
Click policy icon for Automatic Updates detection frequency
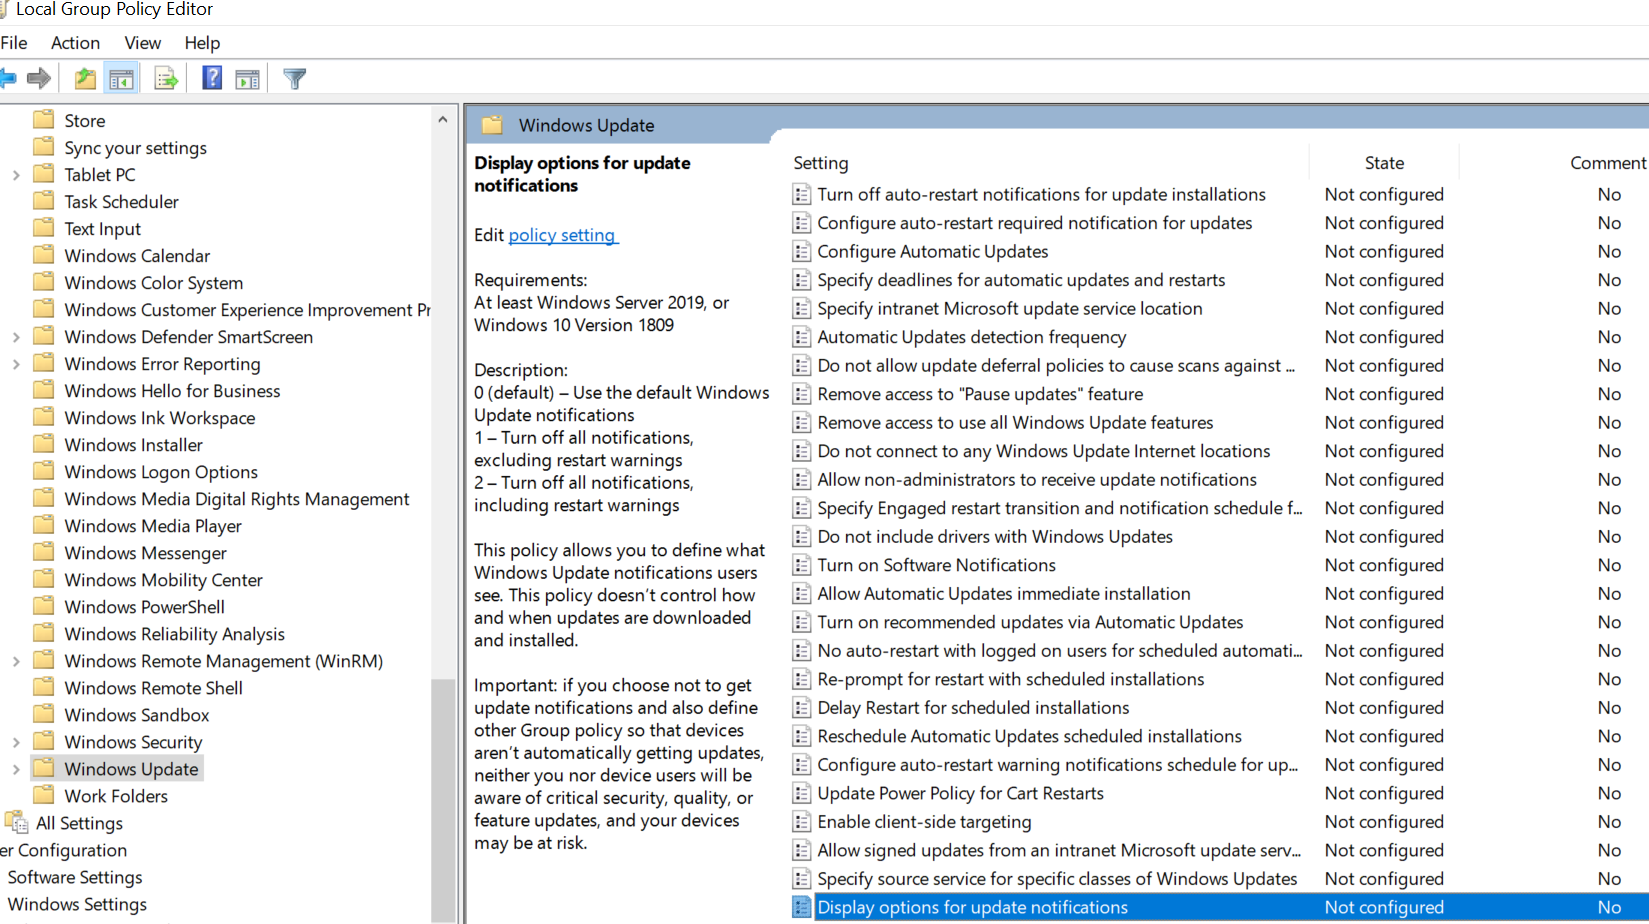click(x=801, y=337)
